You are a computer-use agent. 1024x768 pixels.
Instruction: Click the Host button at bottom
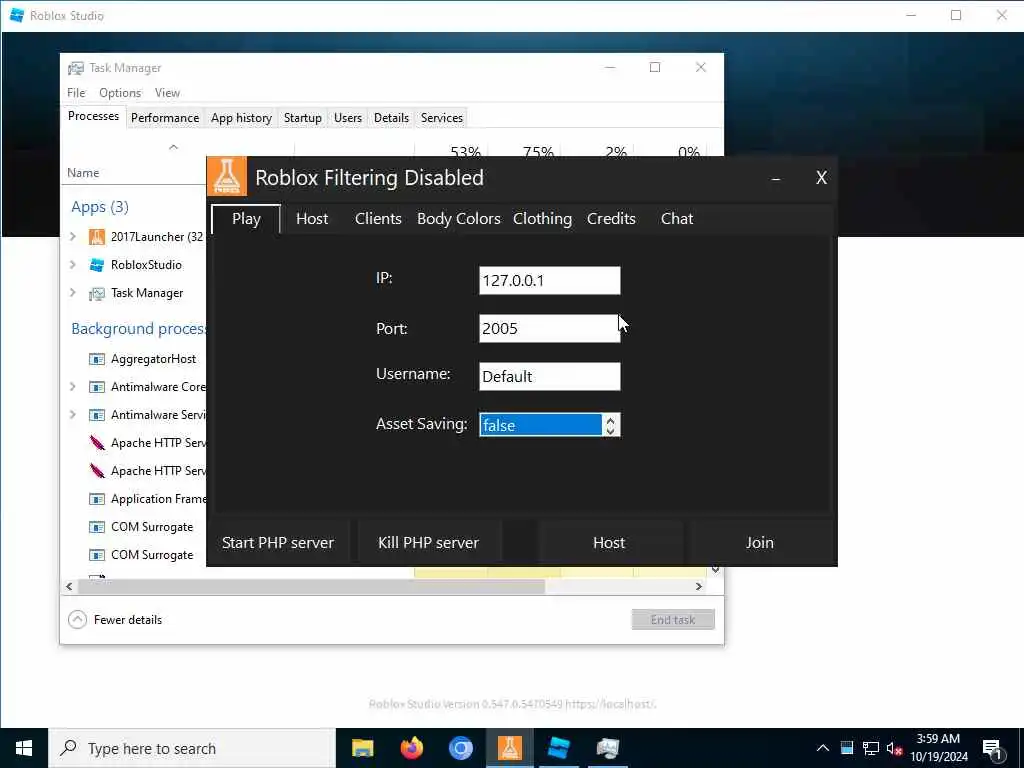point(609,543)
